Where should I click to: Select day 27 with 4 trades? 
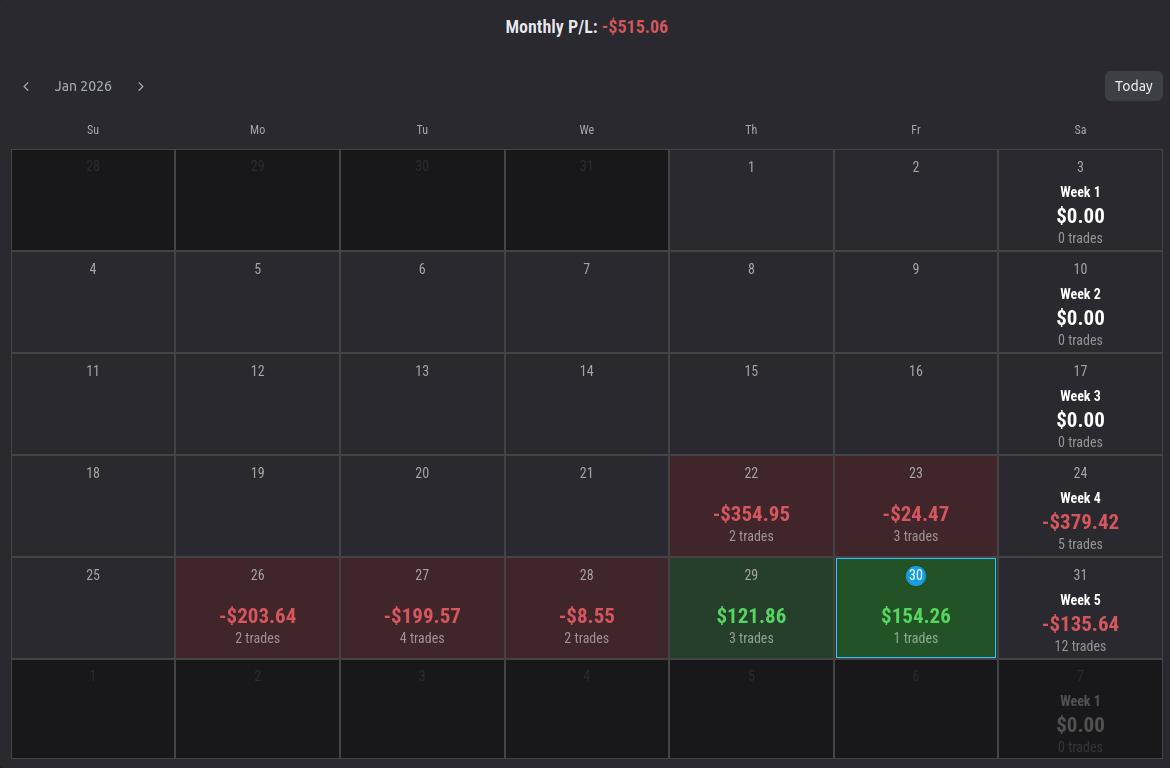click(422, 607)
